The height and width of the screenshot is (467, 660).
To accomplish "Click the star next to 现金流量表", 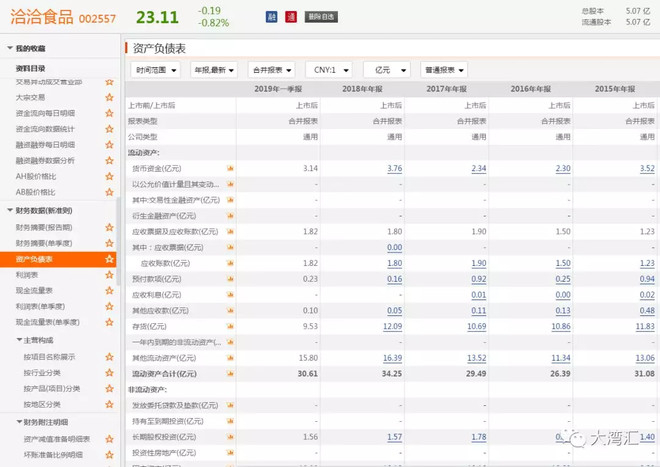I will [109, 291].
